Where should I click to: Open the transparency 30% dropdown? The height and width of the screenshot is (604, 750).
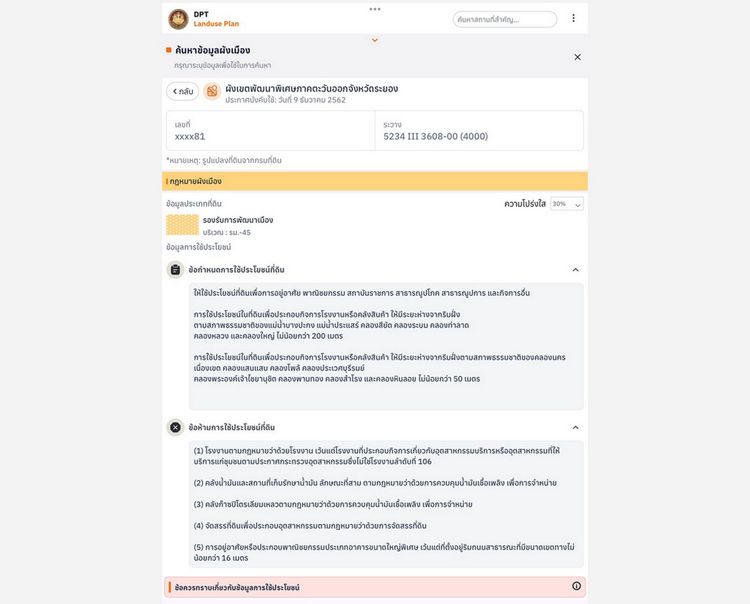(567, 204)
